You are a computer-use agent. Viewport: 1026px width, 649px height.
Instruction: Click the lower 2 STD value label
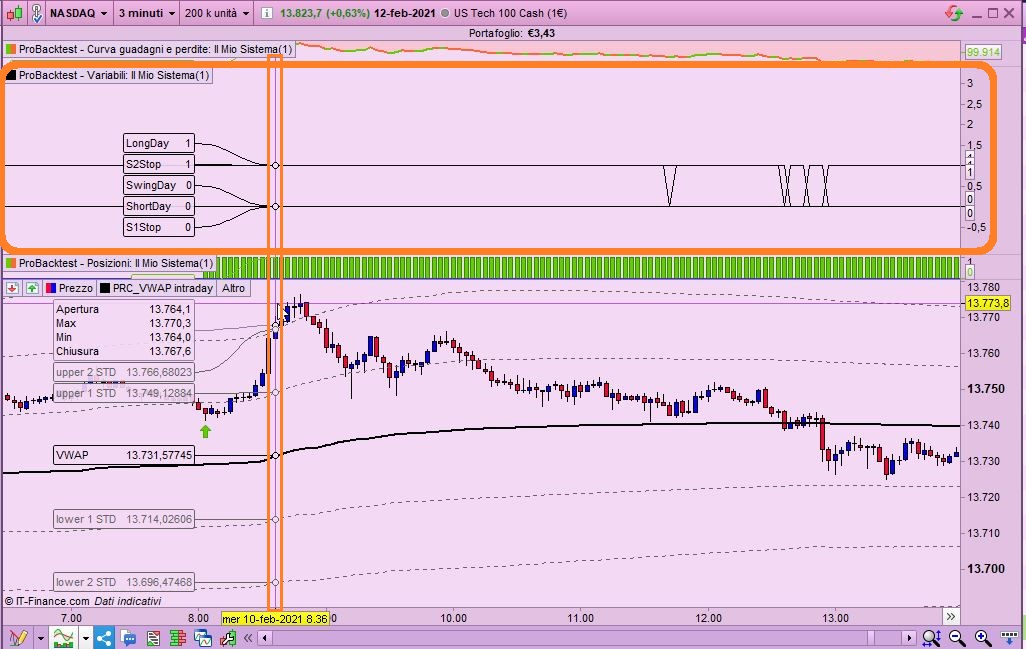click(x=124, y=582)
